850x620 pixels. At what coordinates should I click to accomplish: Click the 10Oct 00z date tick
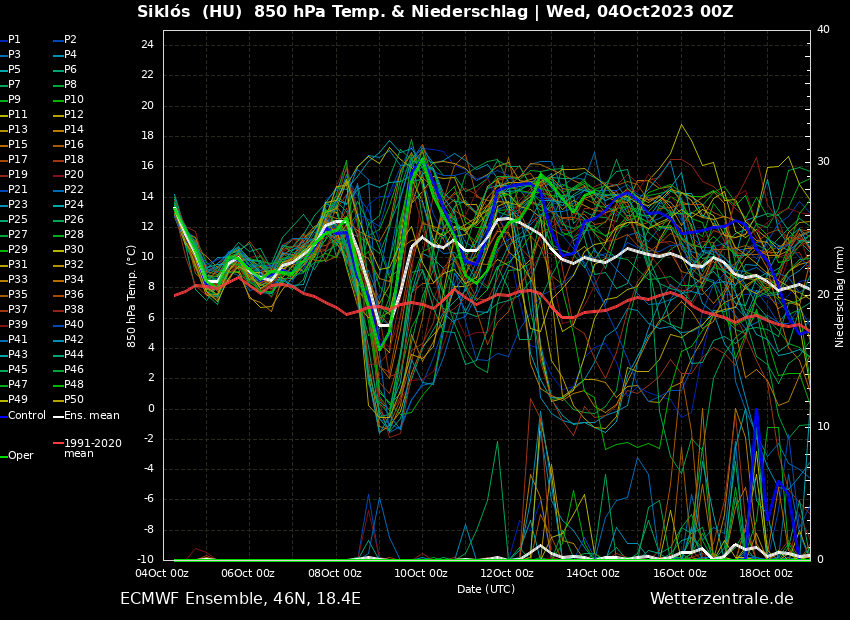click(x=421, y=573)
